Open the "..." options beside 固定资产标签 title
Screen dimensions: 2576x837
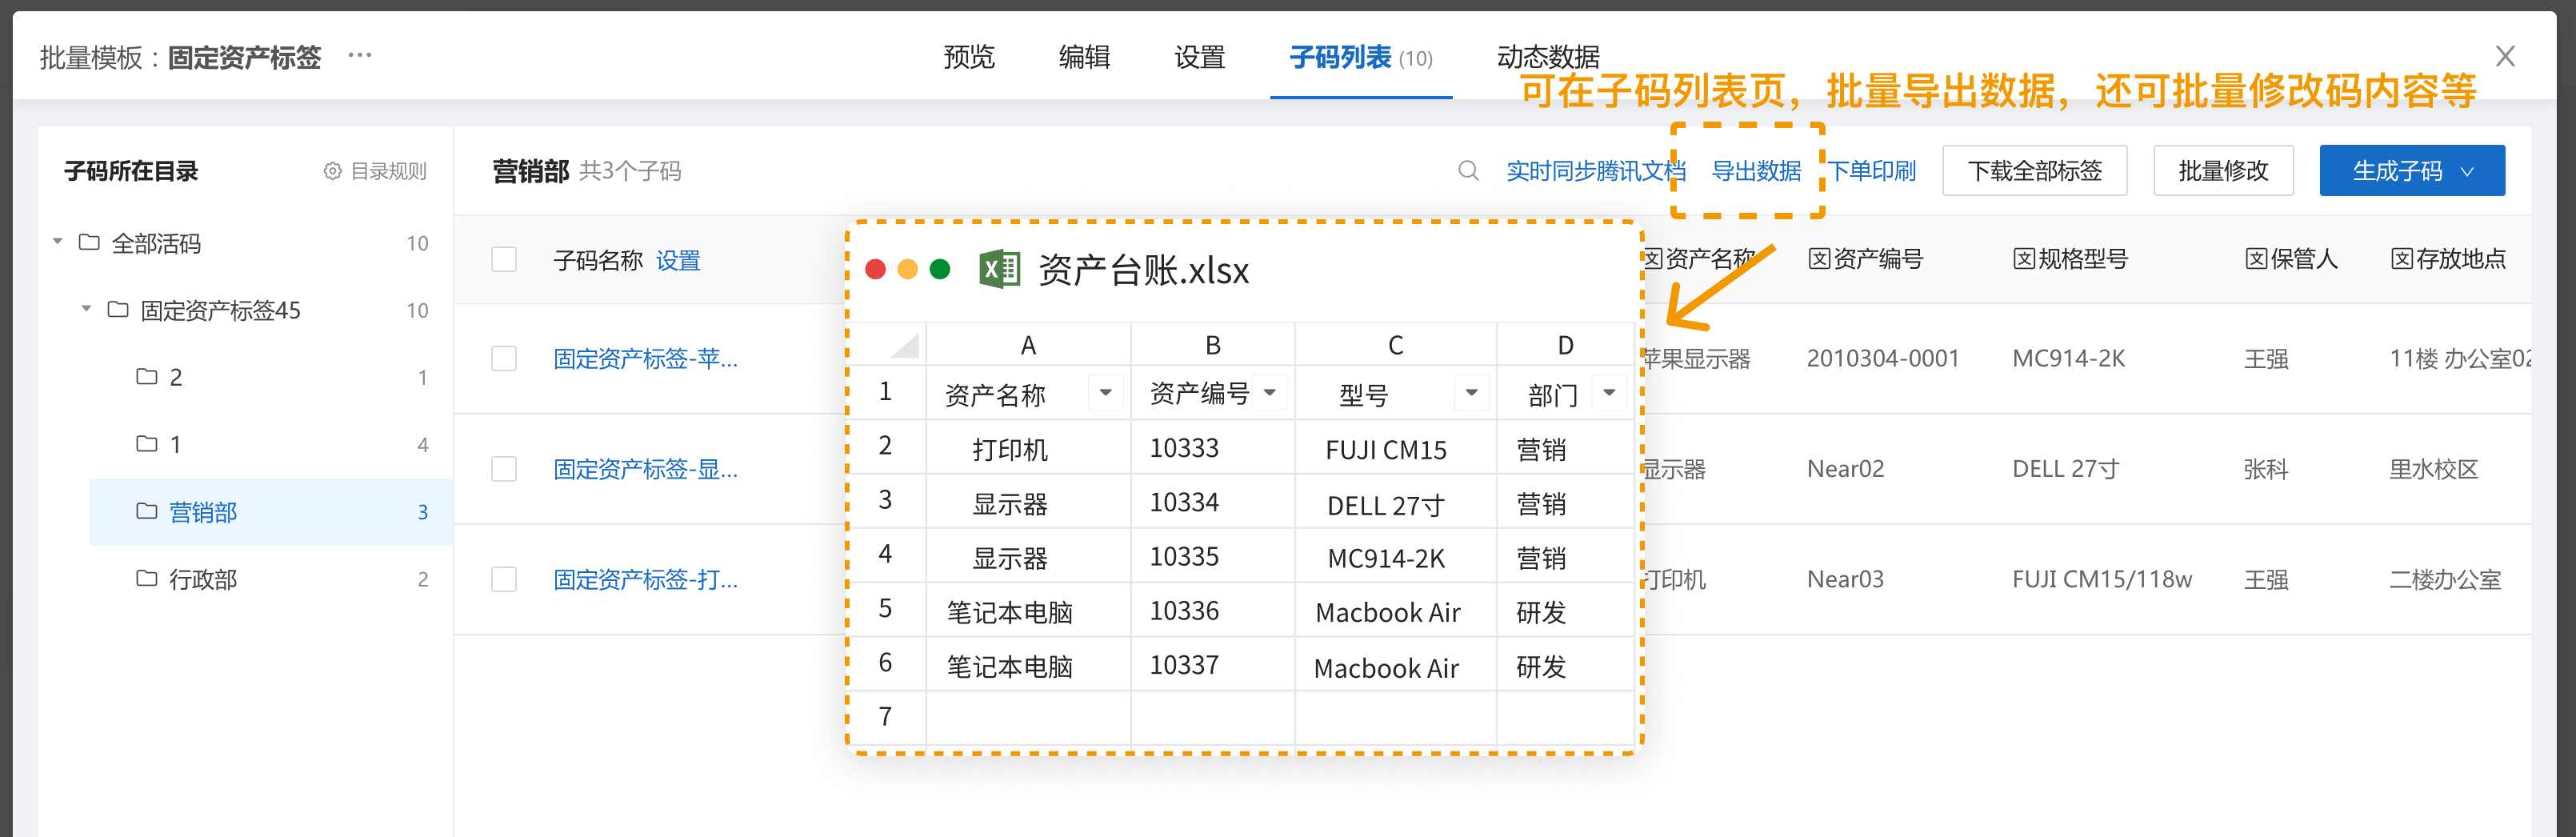click(359, 55)
